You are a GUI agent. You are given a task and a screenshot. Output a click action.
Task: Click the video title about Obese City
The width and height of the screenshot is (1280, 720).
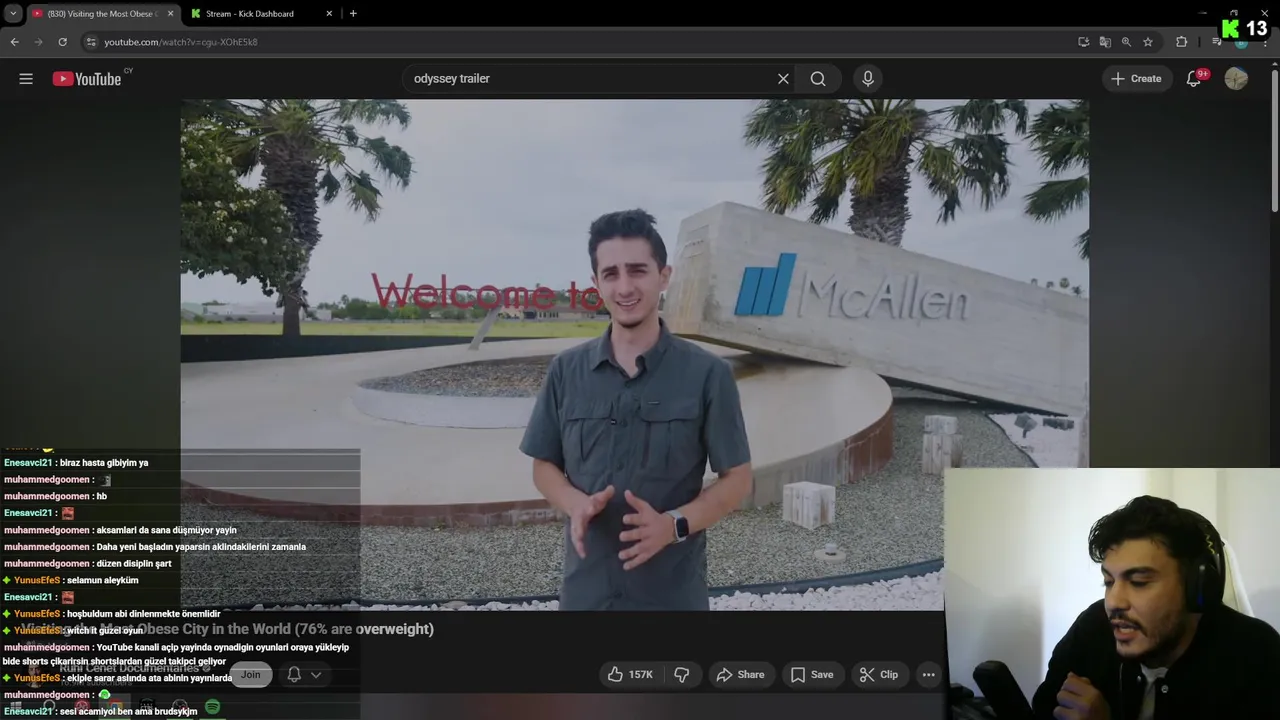click(226, 629)
